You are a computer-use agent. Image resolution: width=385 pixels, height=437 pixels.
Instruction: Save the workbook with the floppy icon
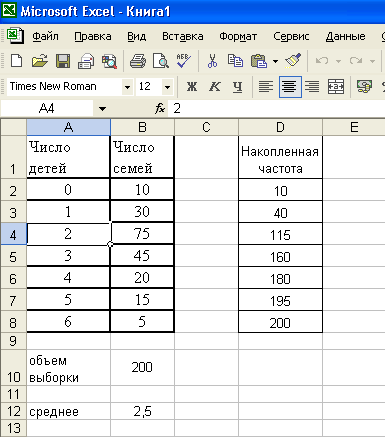pyautogui.click(x=63, y=61)
